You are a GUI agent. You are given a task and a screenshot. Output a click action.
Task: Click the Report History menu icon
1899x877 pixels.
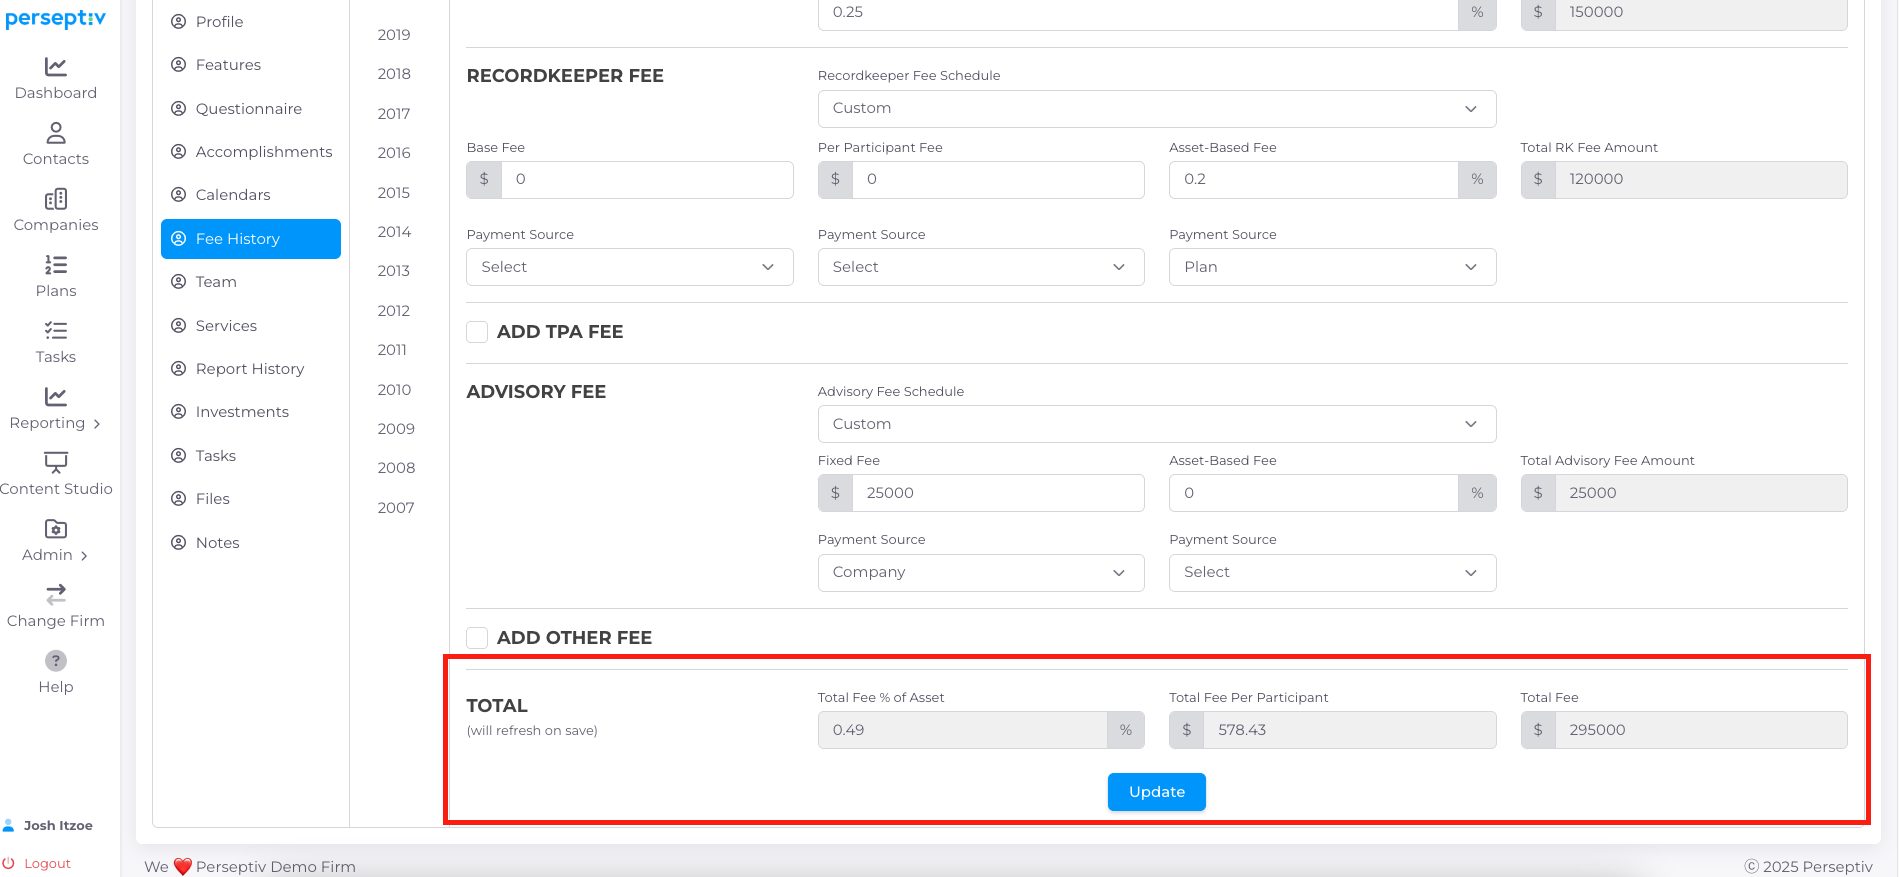(179, 369)
